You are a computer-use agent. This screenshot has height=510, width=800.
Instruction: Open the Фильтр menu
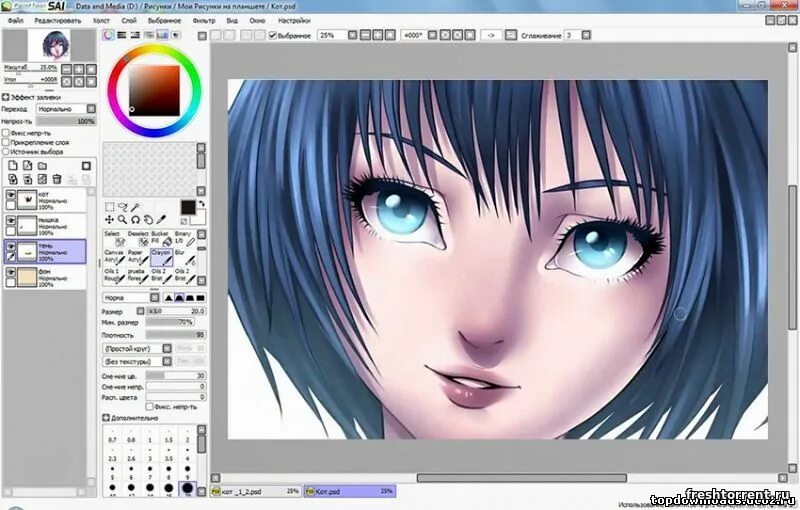pos(204,21)
